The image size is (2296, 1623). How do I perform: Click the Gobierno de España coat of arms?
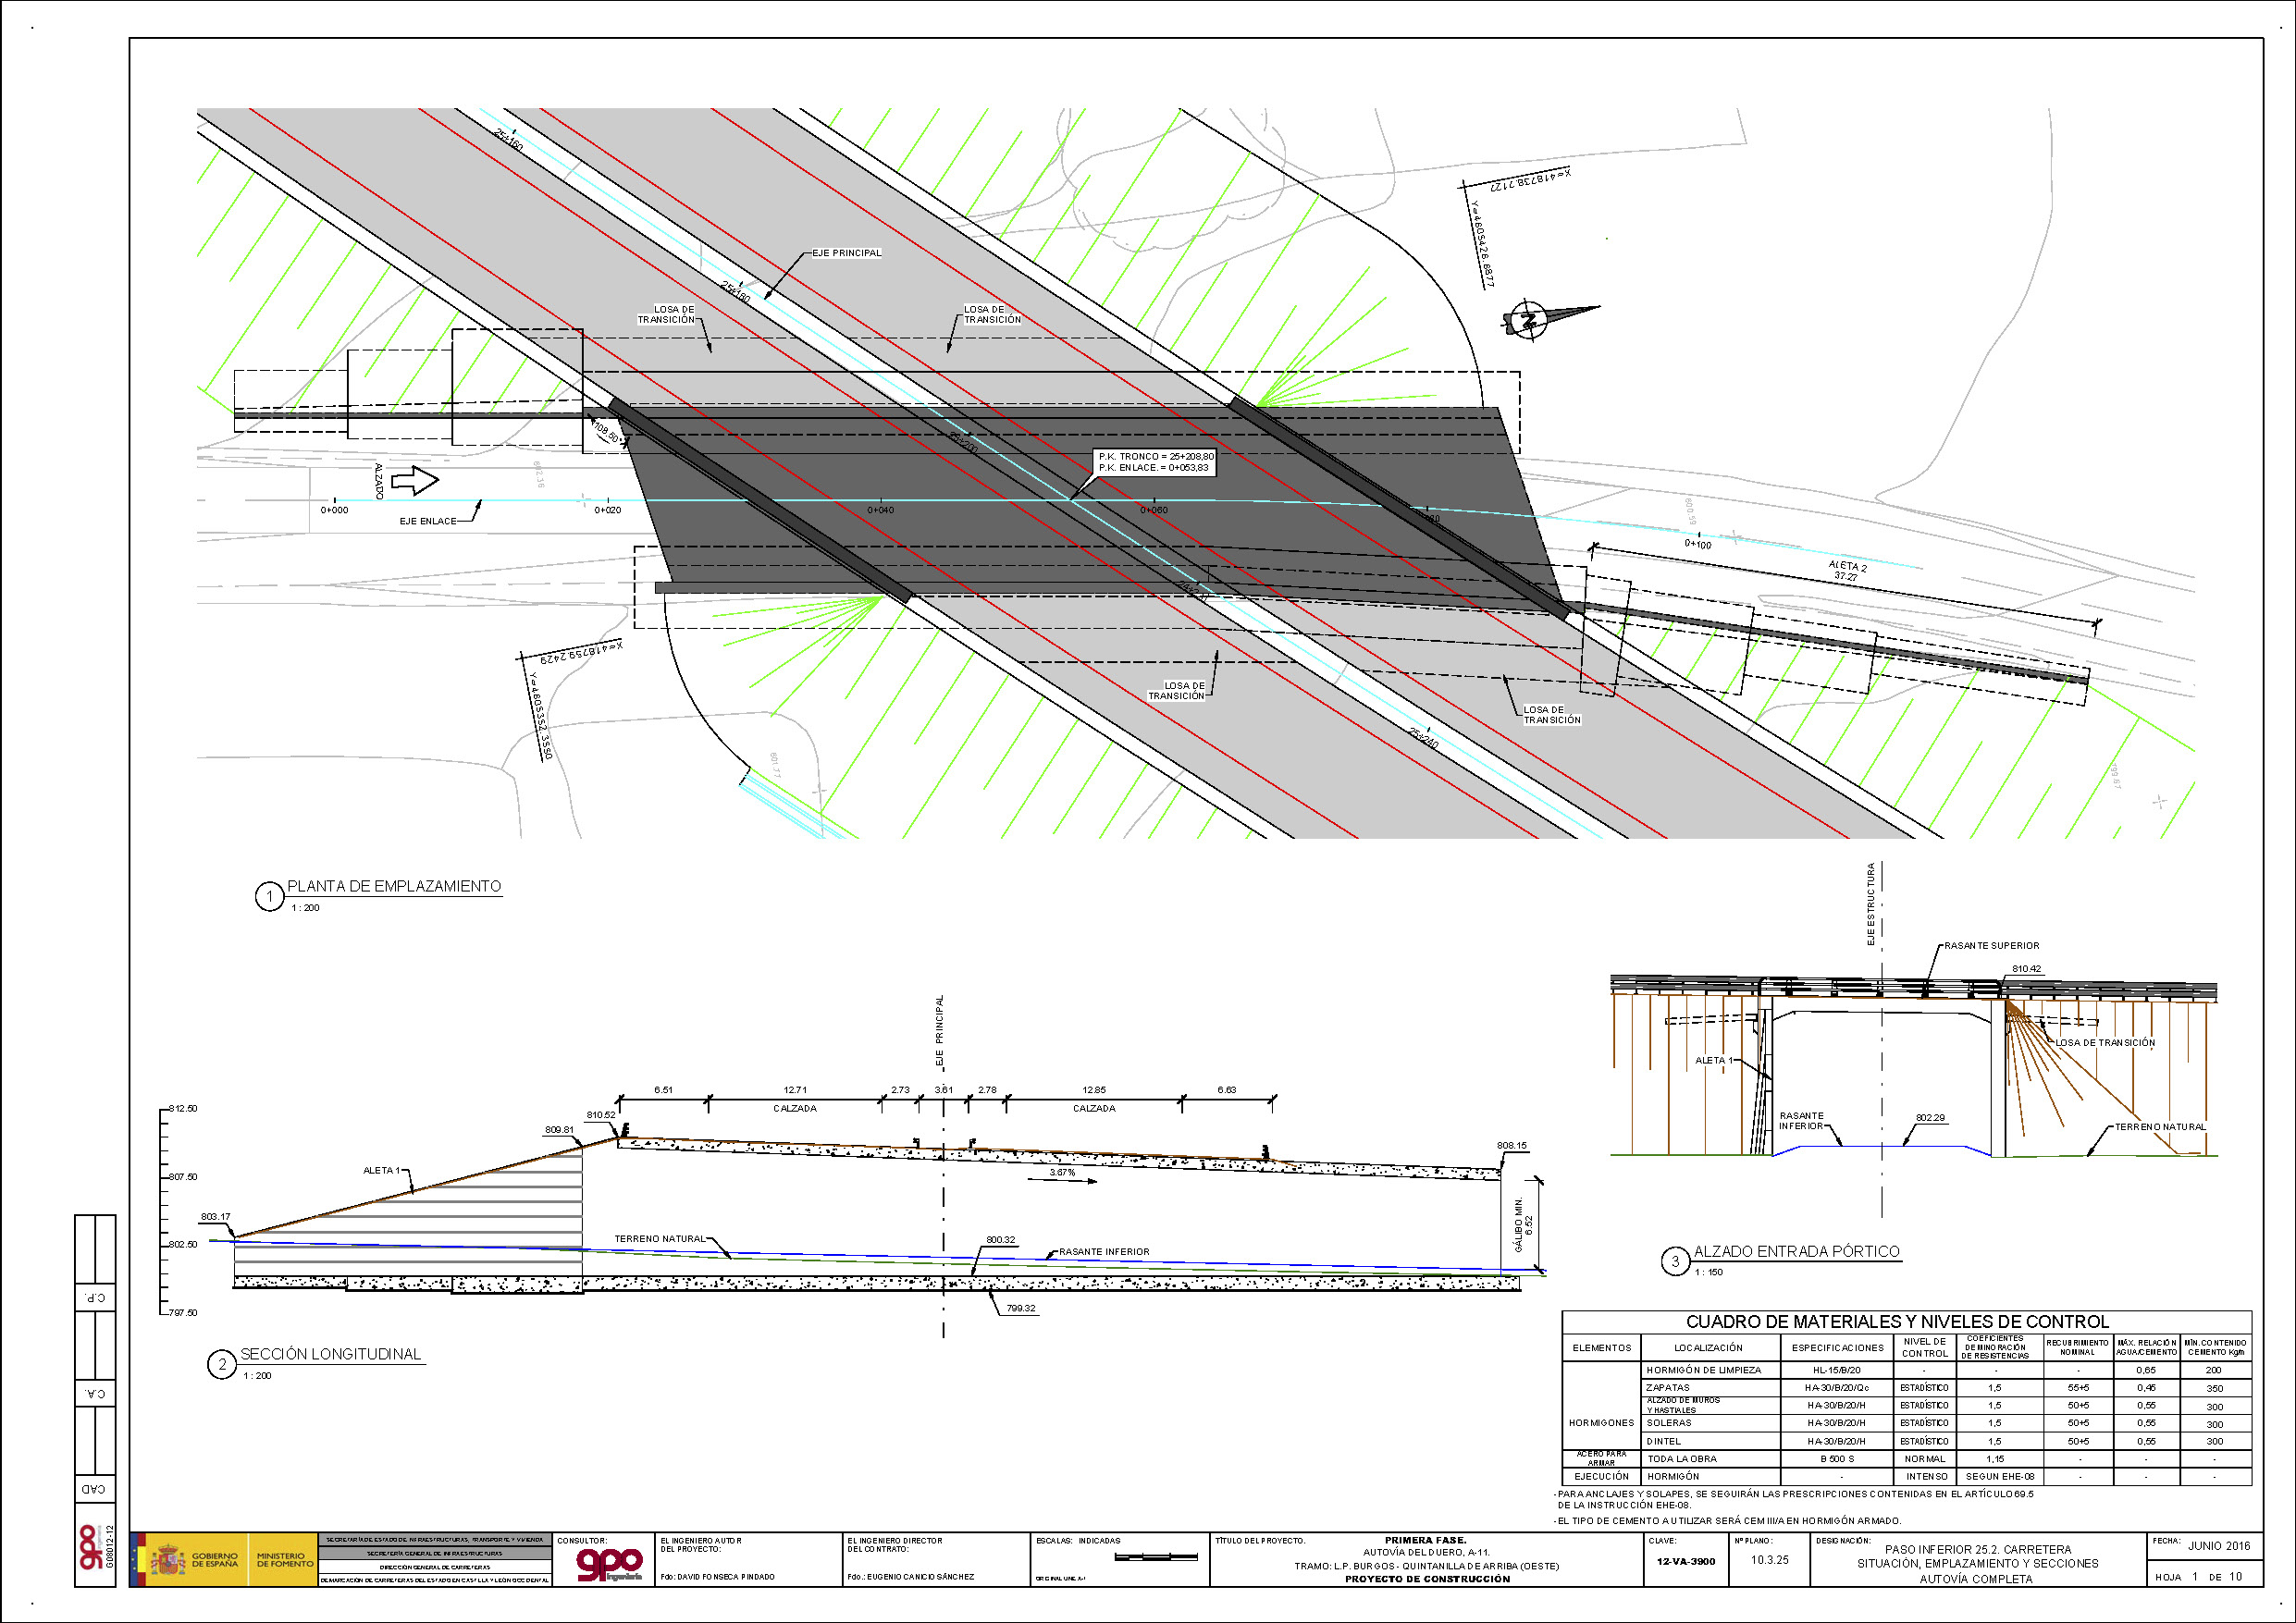(167, 1560)
